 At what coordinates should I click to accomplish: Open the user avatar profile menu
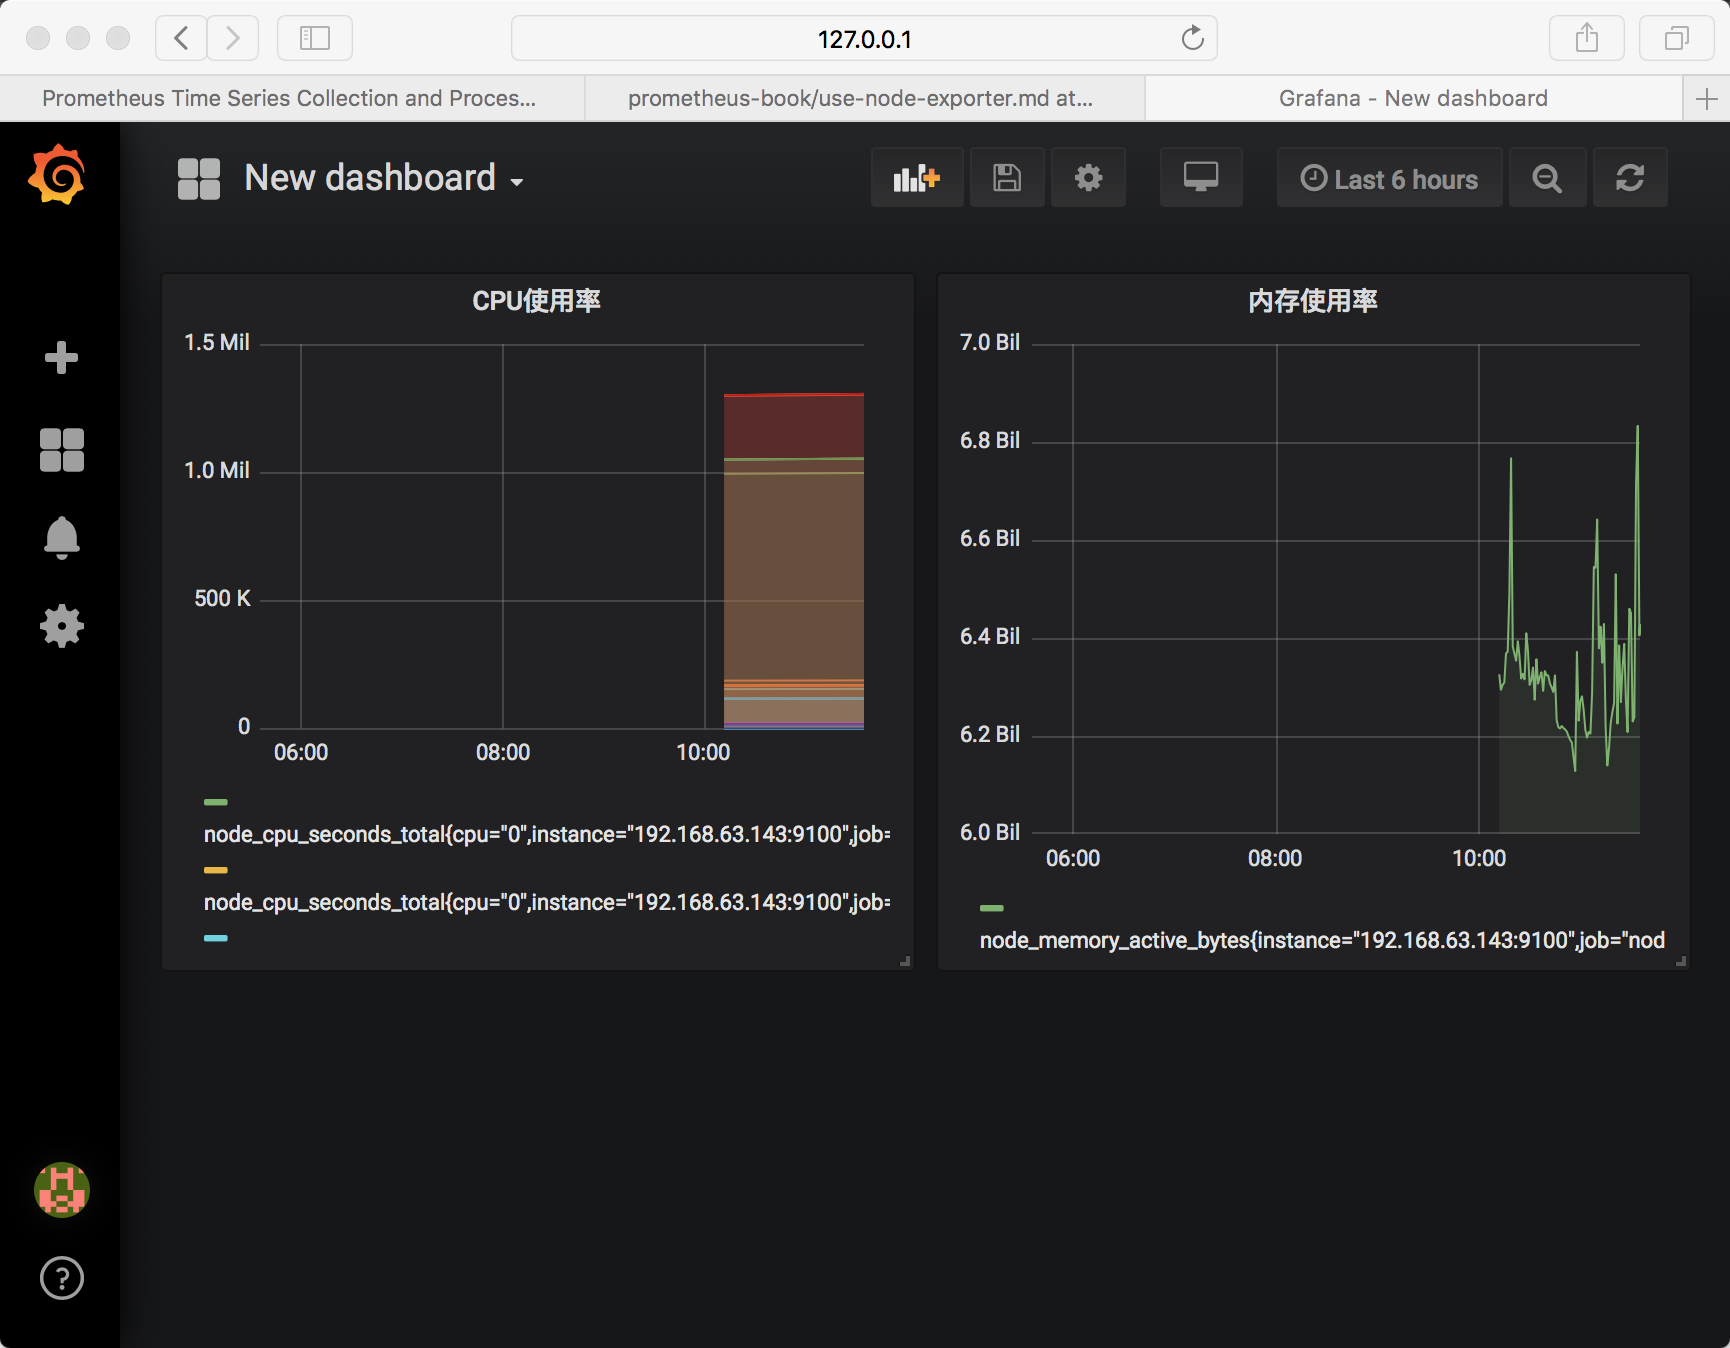(x=62, y=1190)
